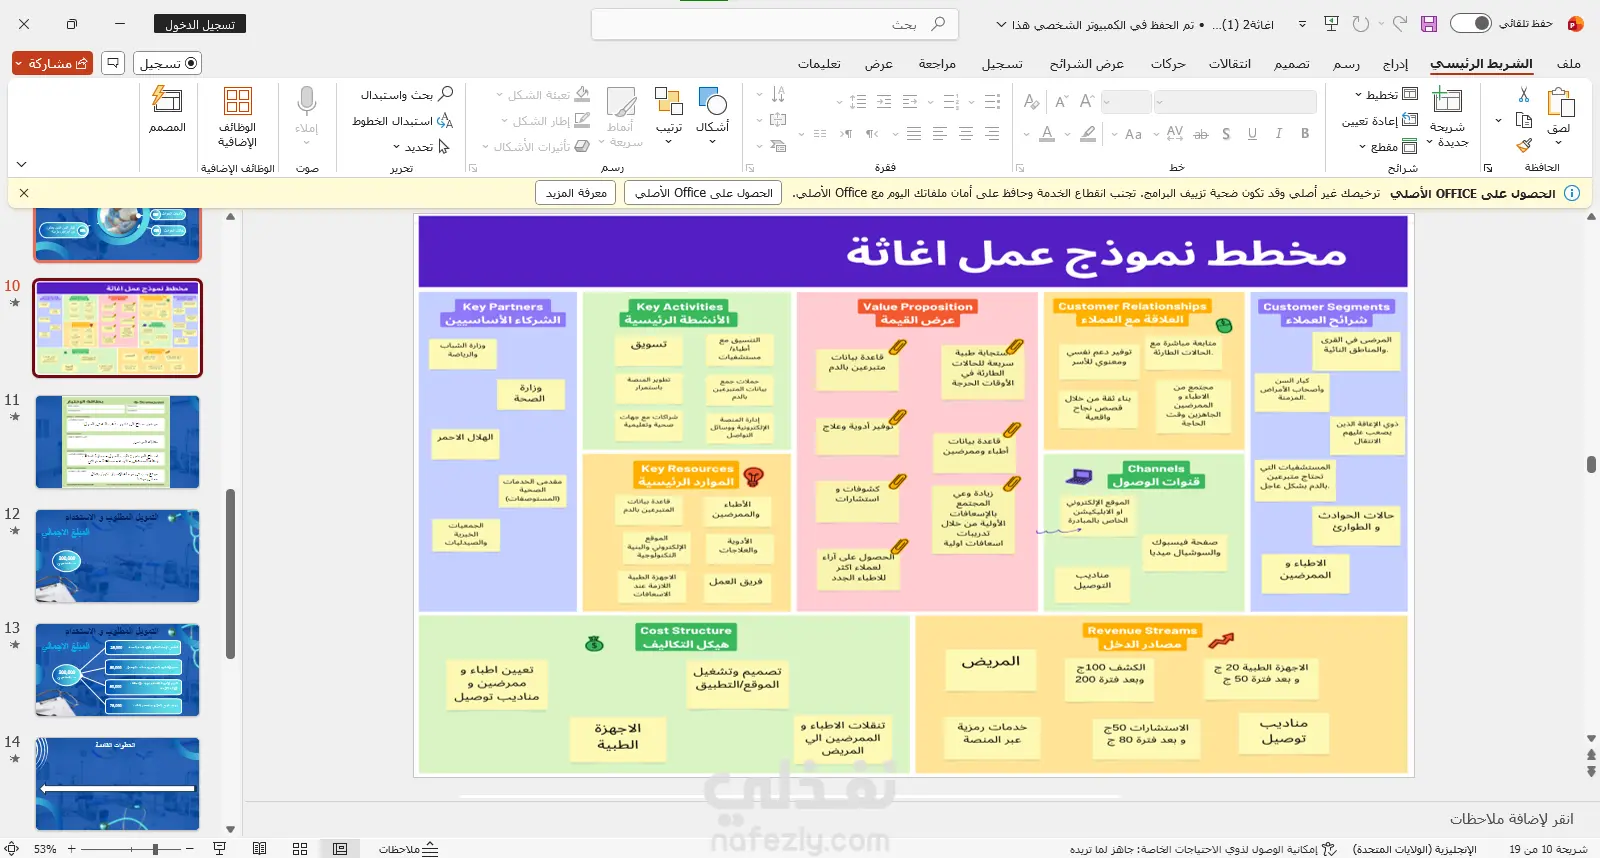
Task: Switch to the Animations (حركات) tab
Action: [1168, 64]
